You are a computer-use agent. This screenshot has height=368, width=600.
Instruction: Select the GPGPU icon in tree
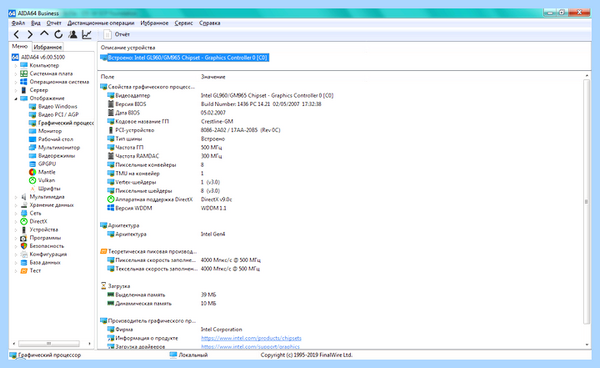33,164
